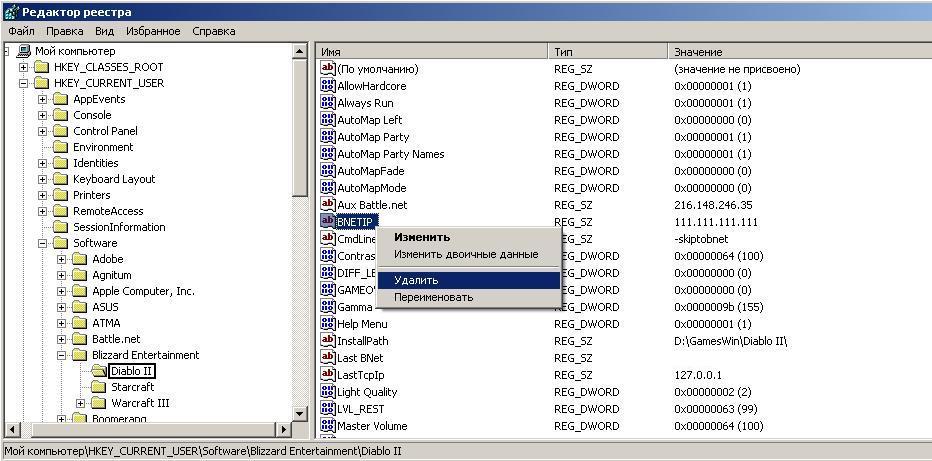Collapse the Software key

coord(43,244)
